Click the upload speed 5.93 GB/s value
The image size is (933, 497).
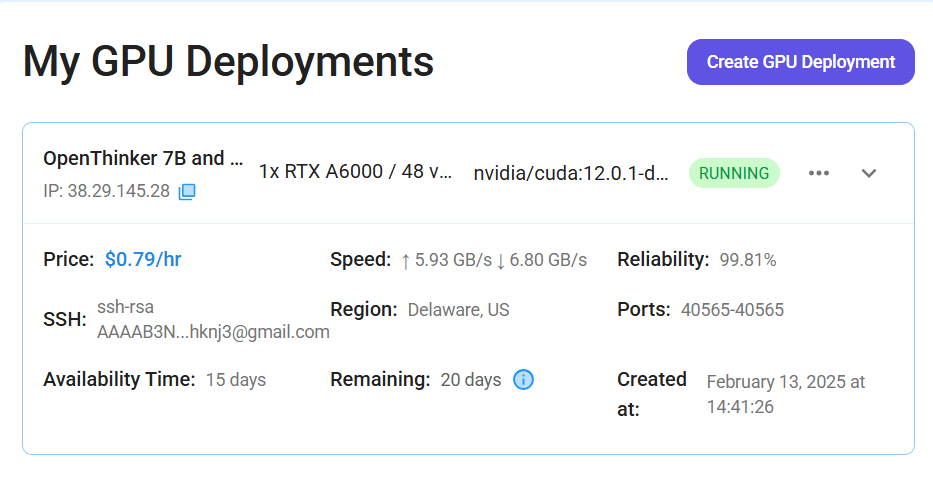(x=446, y=260)
